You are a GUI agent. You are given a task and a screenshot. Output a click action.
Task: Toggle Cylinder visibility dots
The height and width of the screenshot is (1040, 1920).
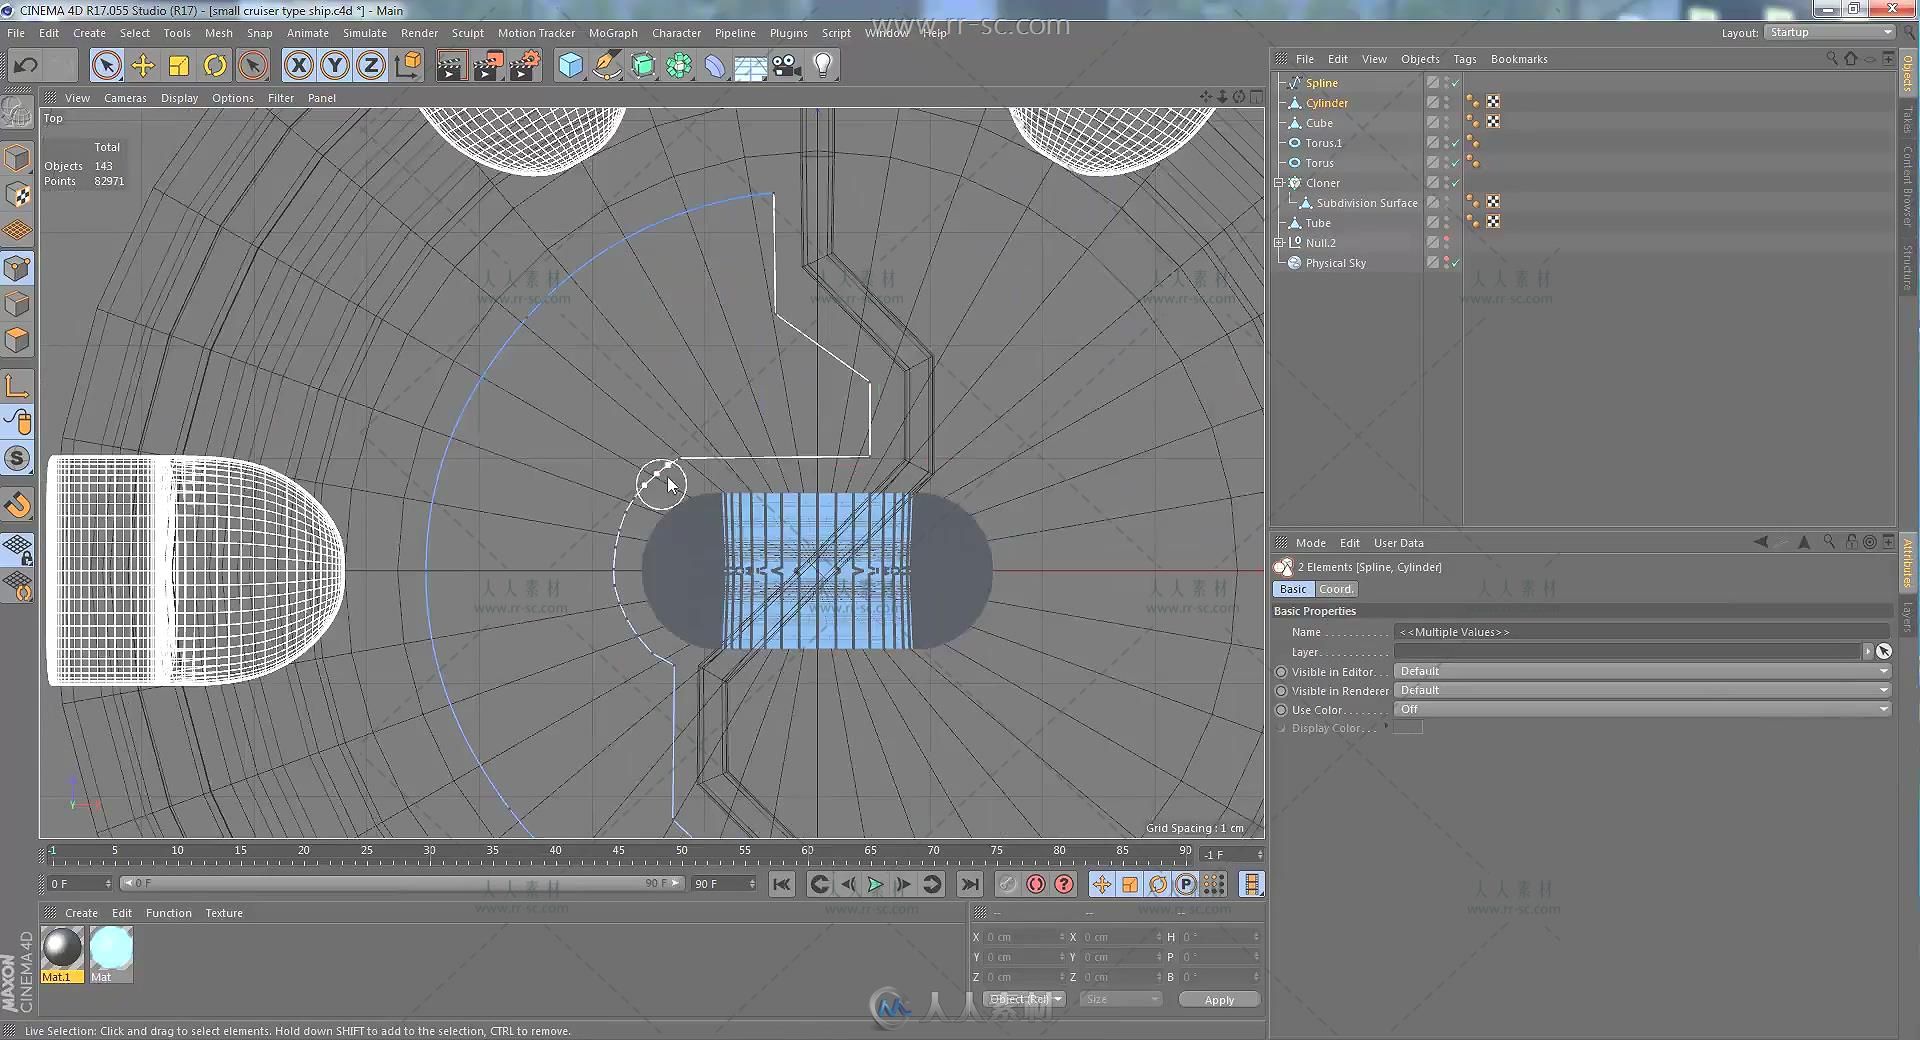coord(1446,103)
